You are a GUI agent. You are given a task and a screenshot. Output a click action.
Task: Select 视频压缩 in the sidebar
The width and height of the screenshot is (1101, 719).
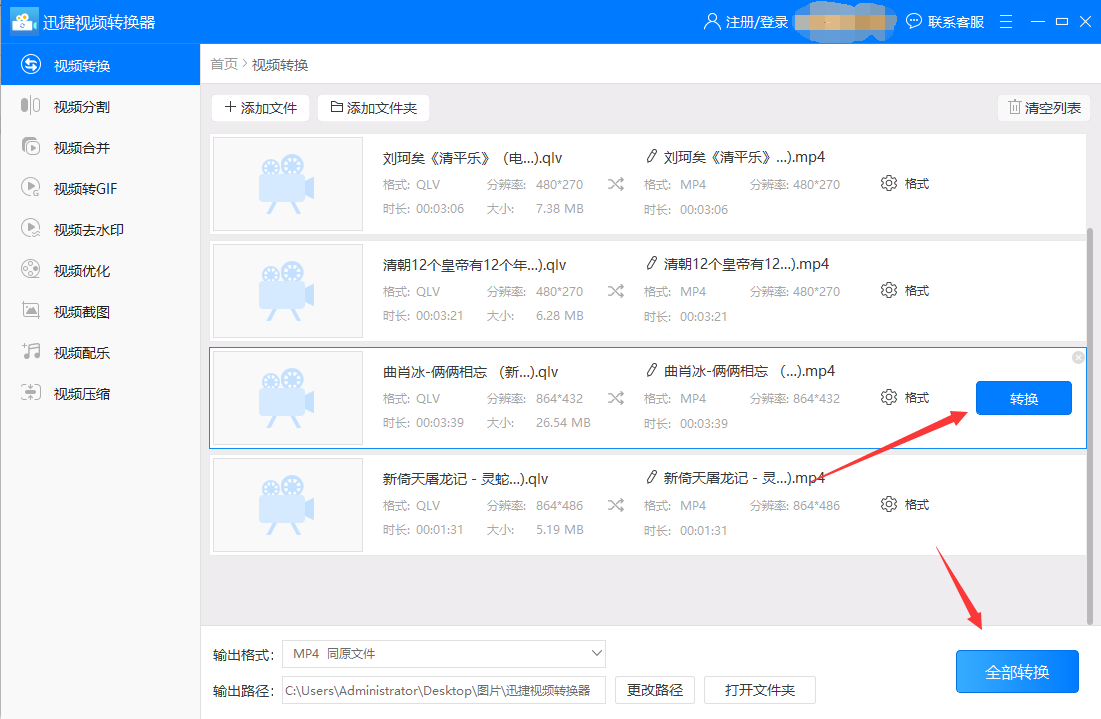pyautogui.click(x=100, y=393)
